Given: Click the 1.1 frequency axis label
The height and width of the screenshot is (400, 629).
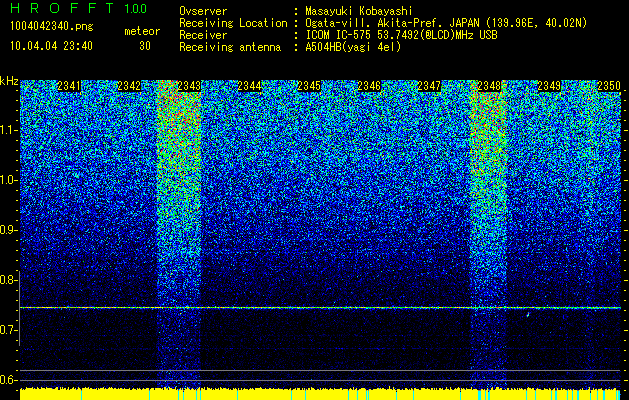Looking at the screenshot, I should coord(8,130).
